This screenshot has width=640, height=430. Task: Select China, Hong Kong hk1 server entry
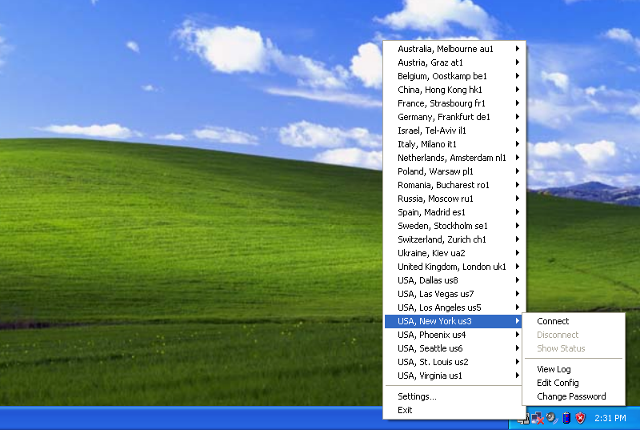point(454,89)
